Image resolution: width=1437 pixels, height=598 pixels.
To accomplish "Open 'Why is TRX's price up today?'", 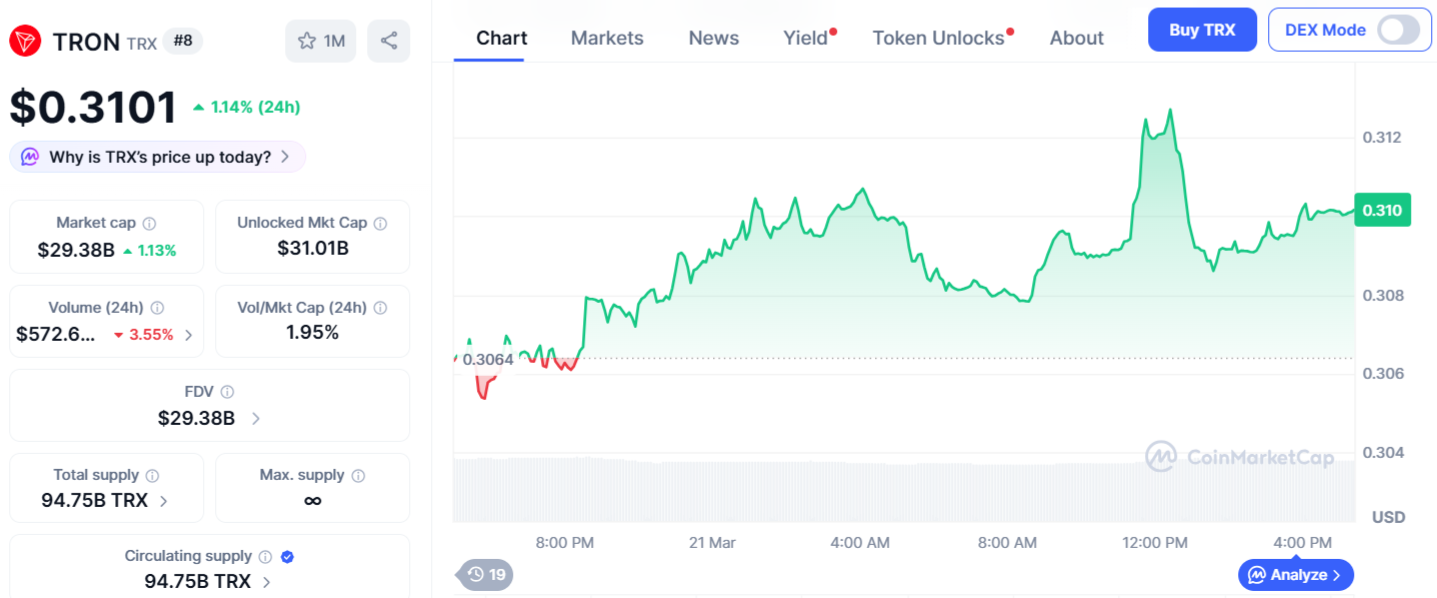I will pyautogui.click(x=159, y=157).
